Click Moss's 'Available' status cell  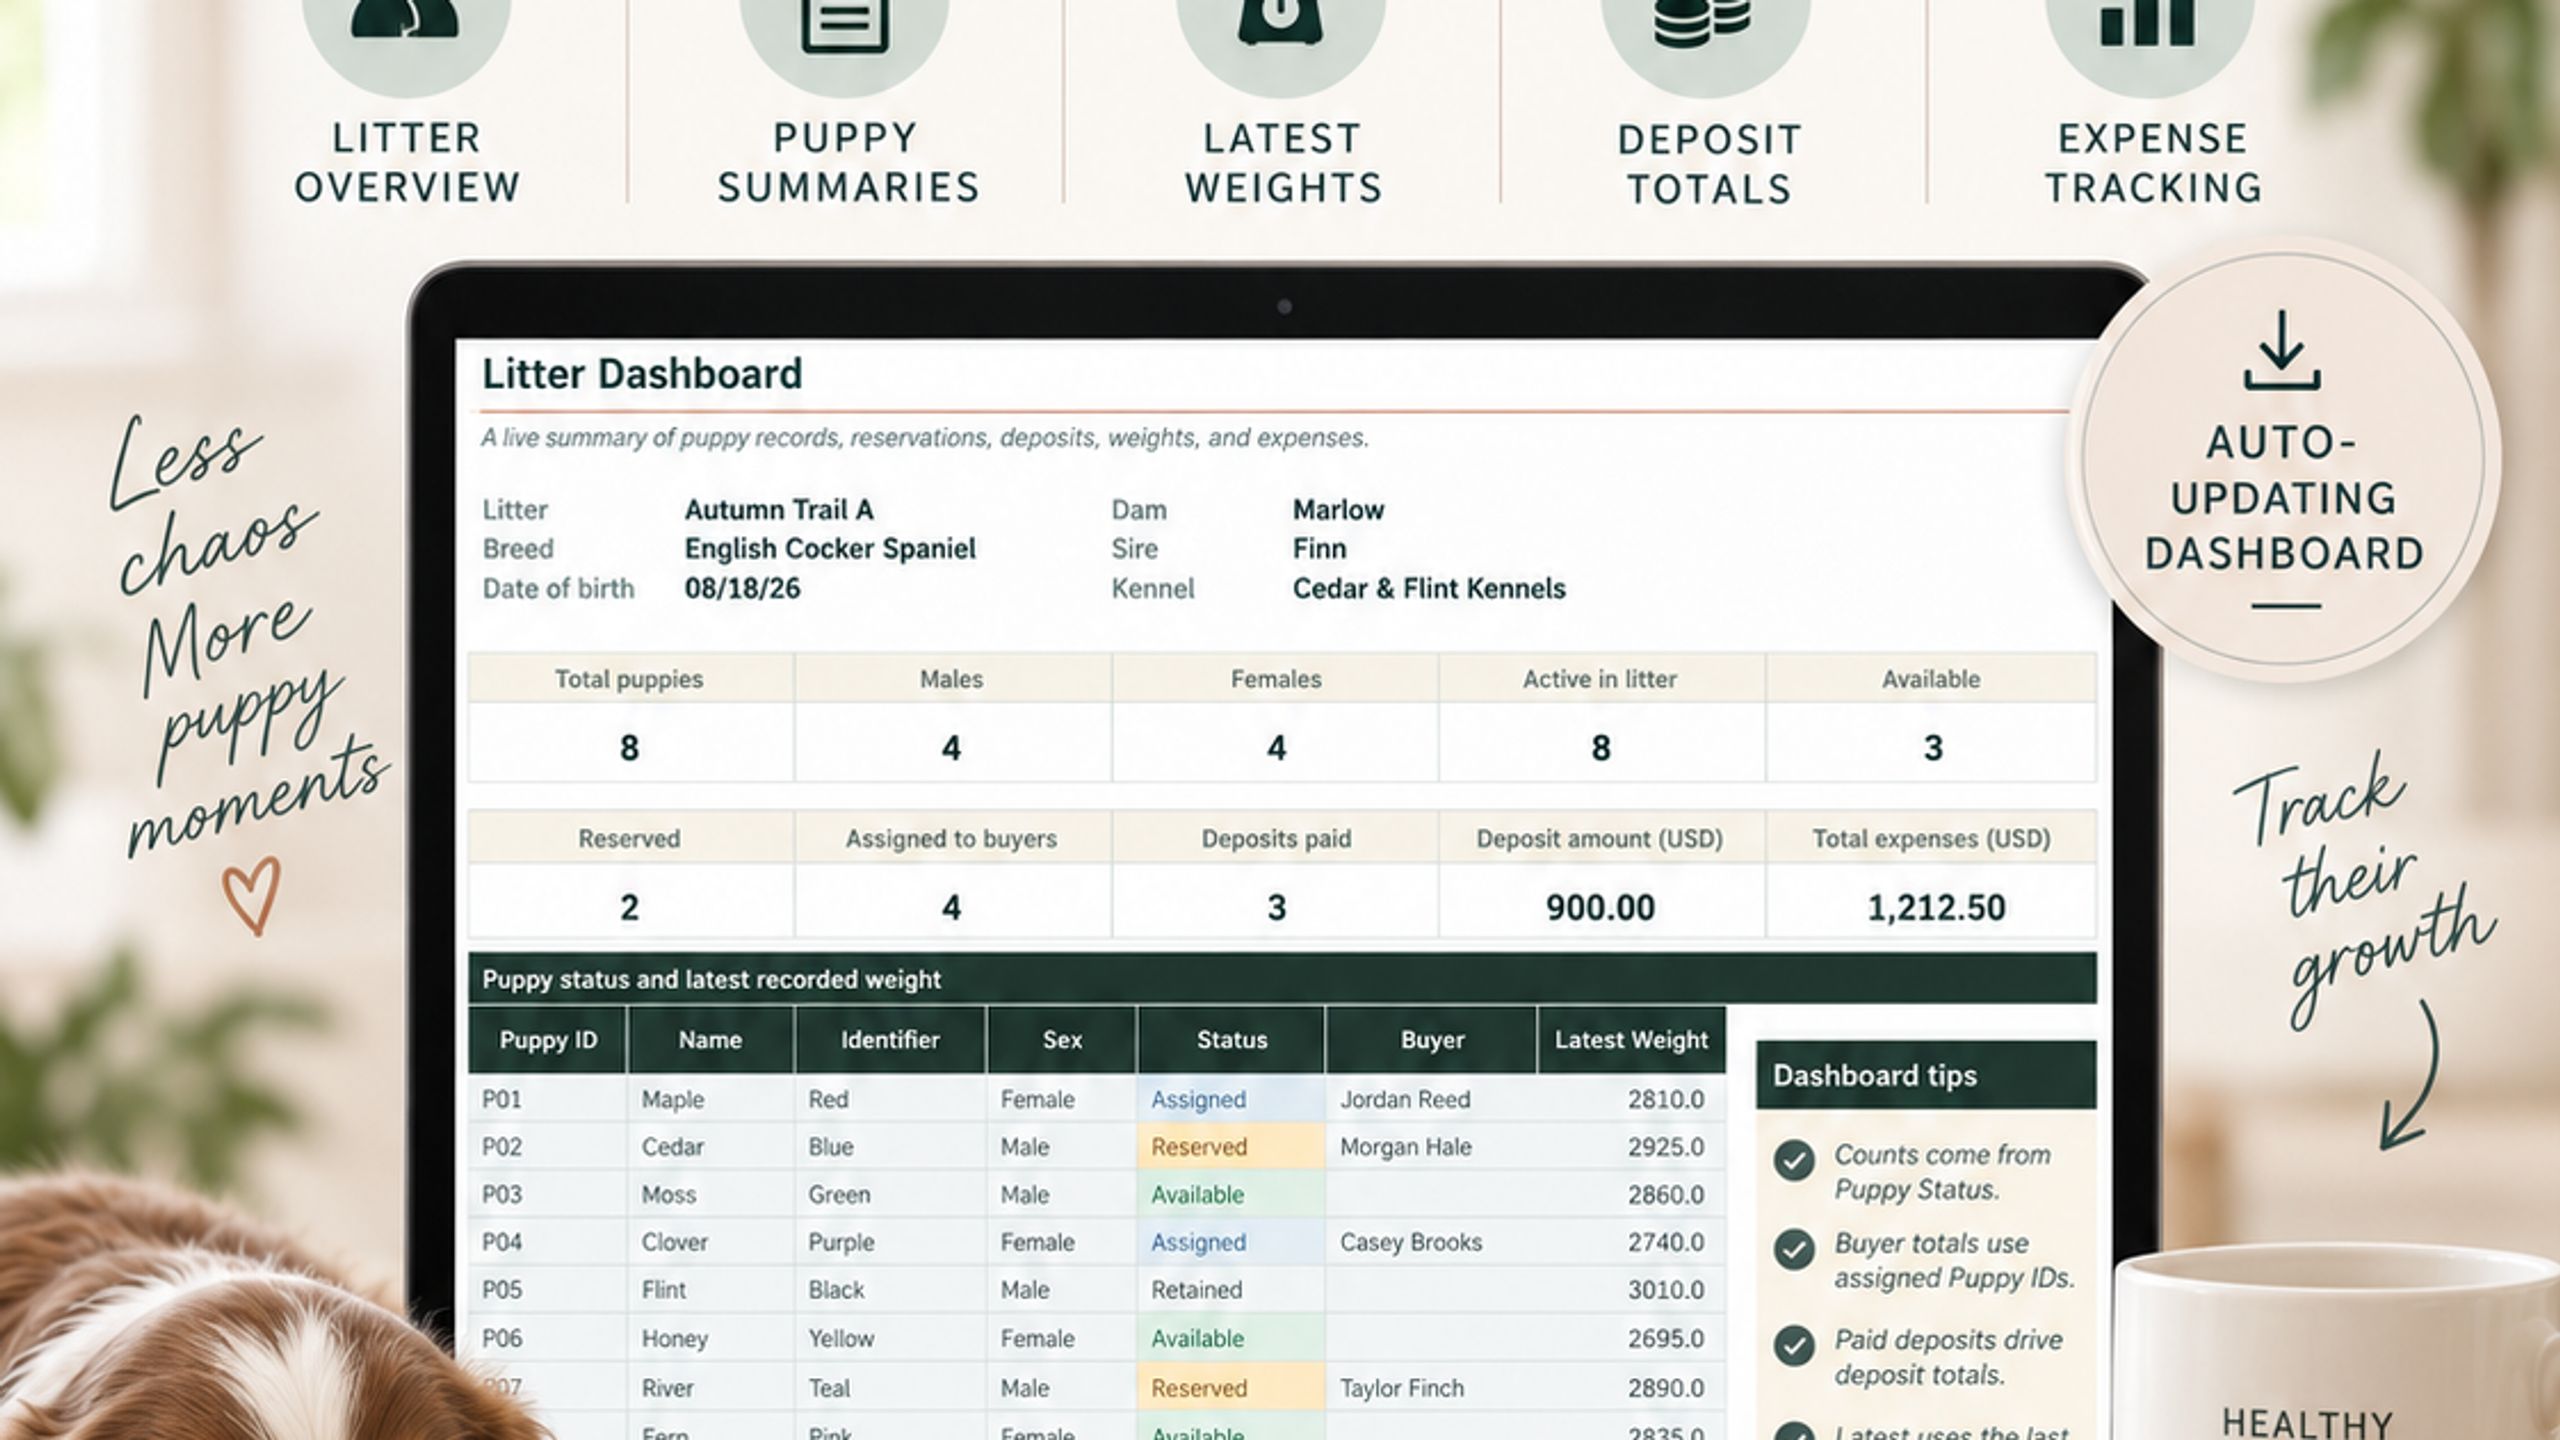1231,1195
